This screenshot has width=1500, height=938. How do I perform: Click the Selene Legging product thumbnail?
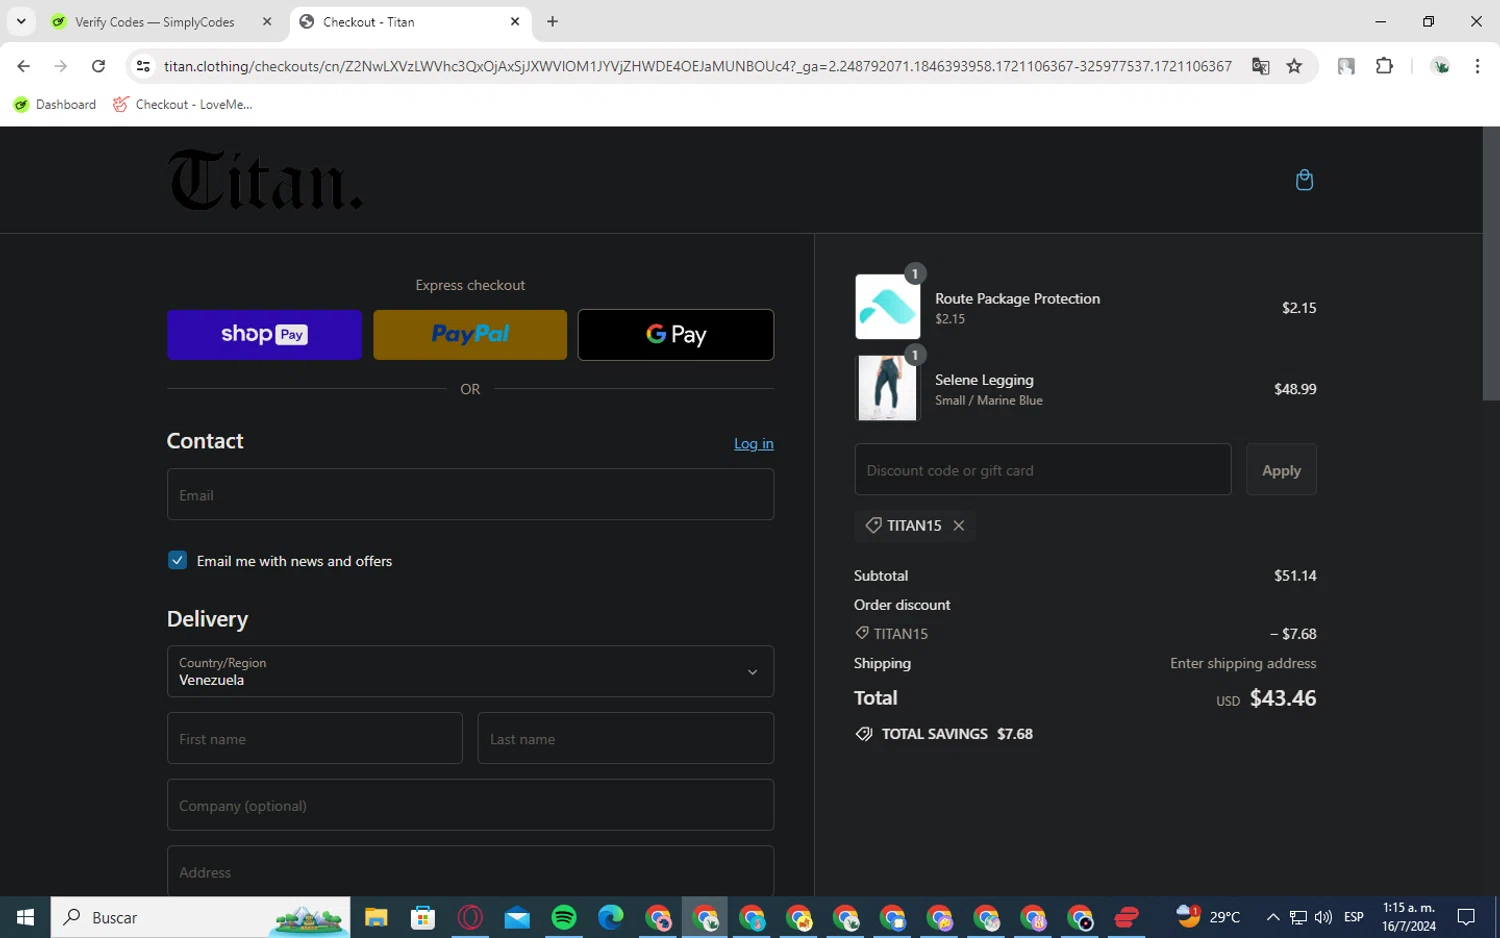888,388
